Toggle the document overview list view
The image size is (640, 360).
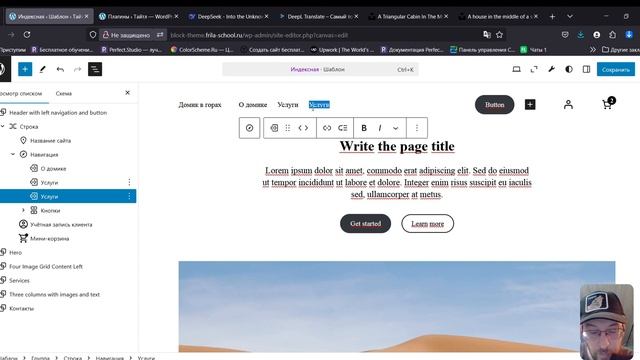point(95,69)
